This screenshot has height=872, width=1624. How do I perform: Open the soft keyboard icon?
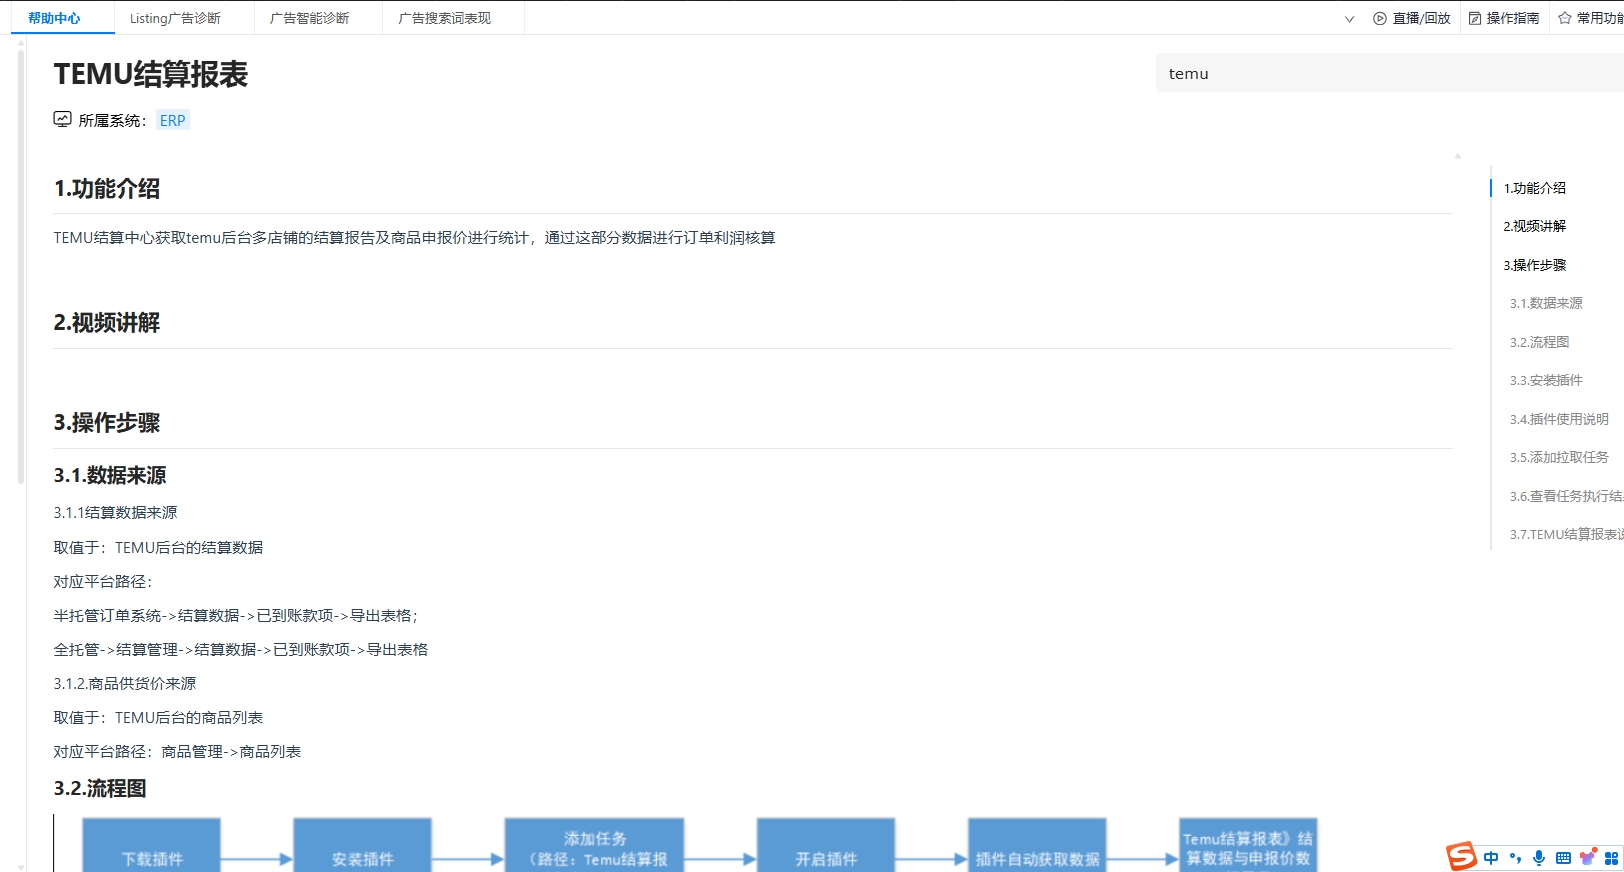point(1563,858)
